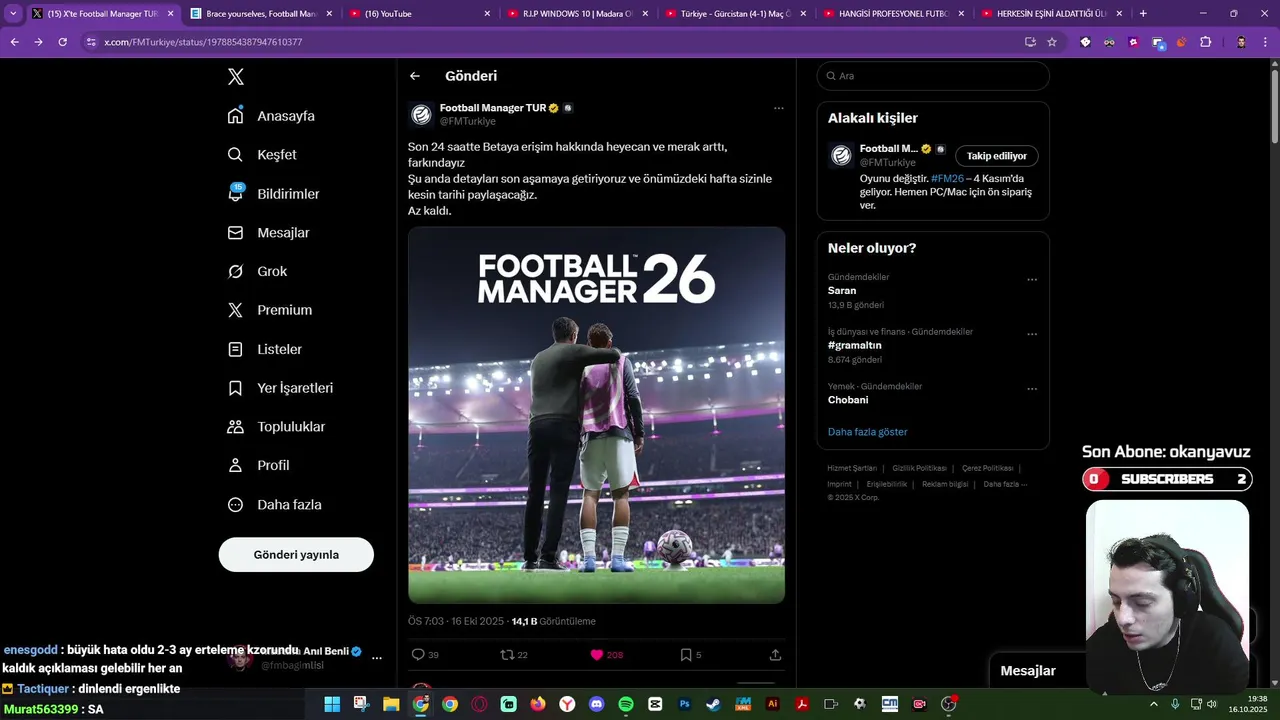Toggle the like heart showing 208
Screen dimensions: 1280x720
[606, 655]
